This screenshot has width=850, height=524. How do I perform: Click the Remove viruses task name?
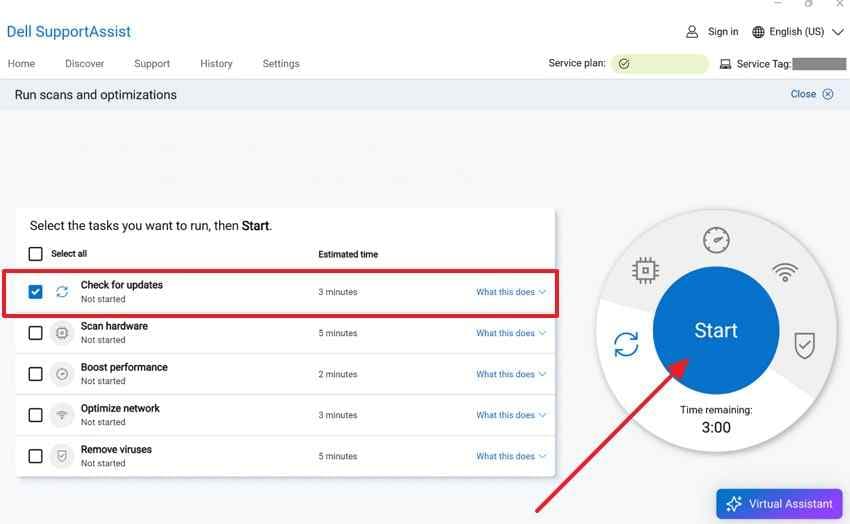point(116,450)
